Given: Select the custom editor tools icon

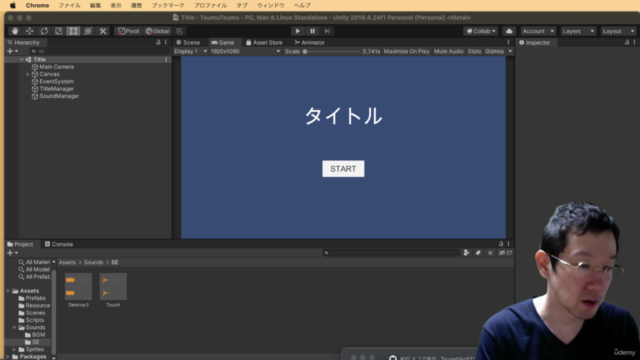Looking at the screenshot, I should 103,31.
